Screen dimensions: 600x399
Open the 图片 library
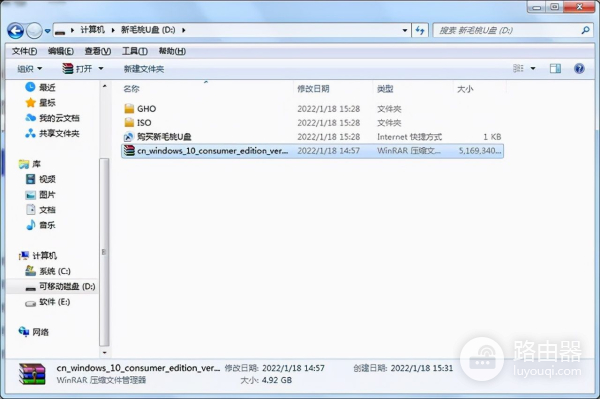pyautogui.click(x=47, y=195)
